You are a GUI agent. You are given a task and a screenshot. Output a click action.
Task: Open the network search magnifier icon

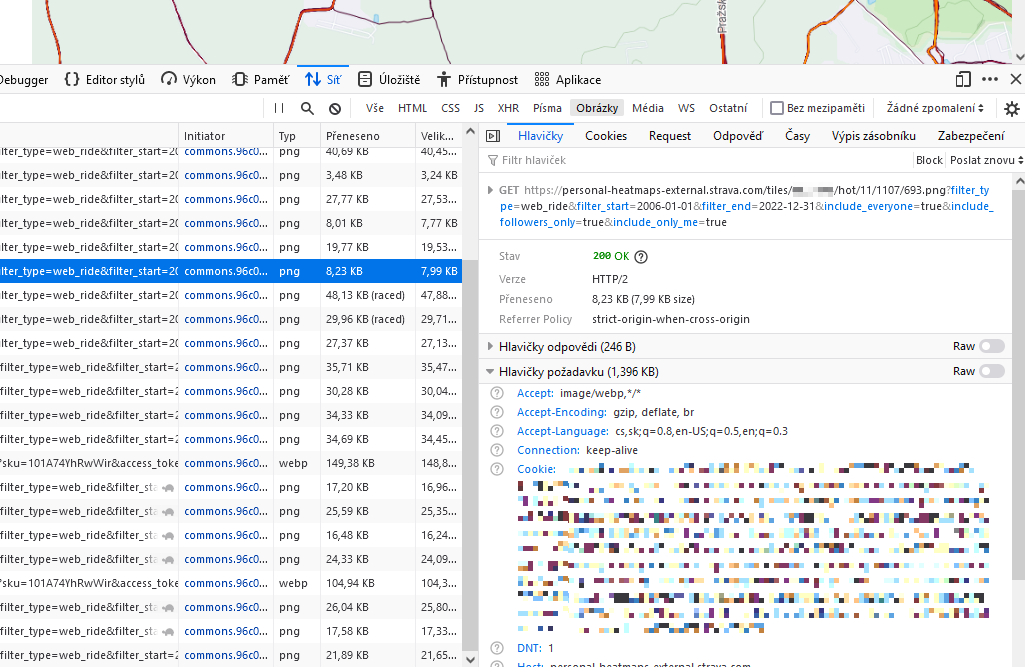tap(307, 108)
